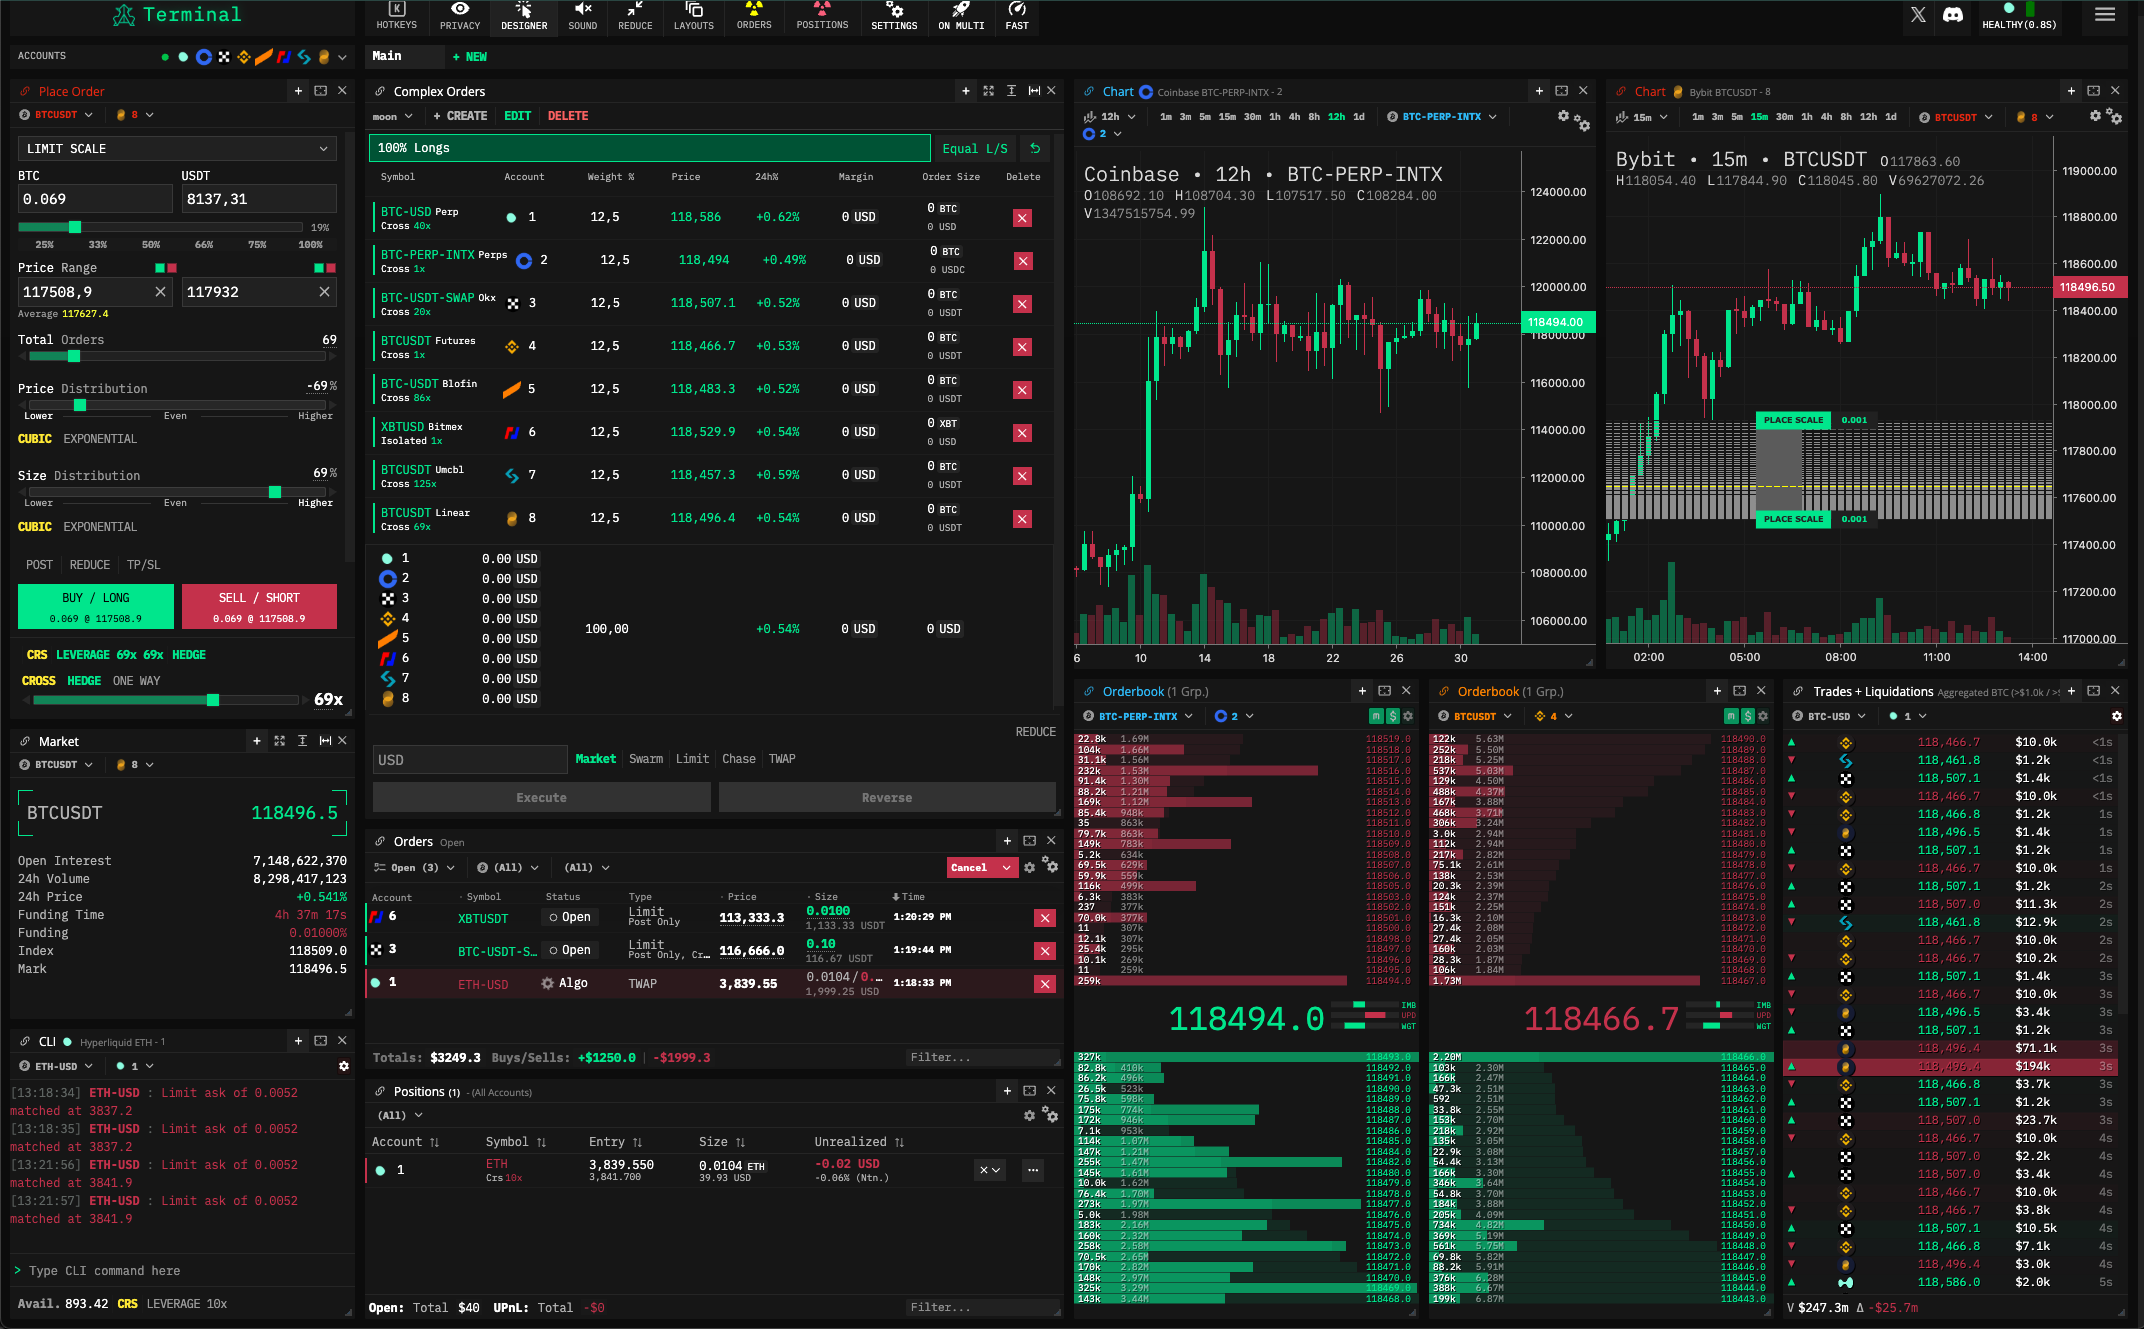
Task: Click the SELL / SHORT button
Action: (259, 606)
